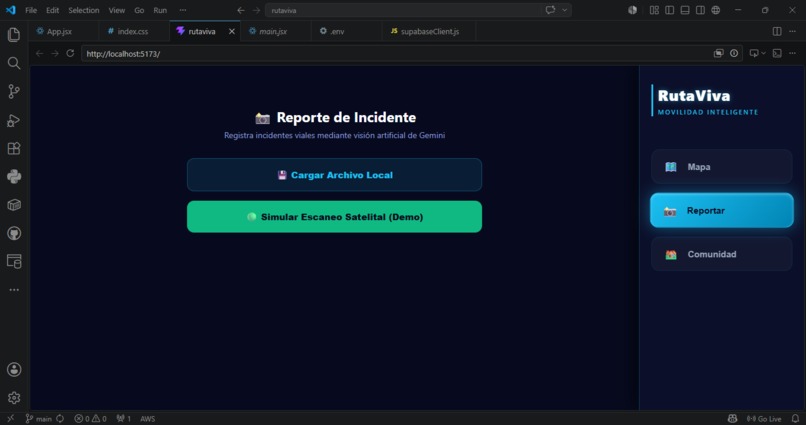Open the Selection menu
This screenshot has width=806, height=425.
click(84, 10)
